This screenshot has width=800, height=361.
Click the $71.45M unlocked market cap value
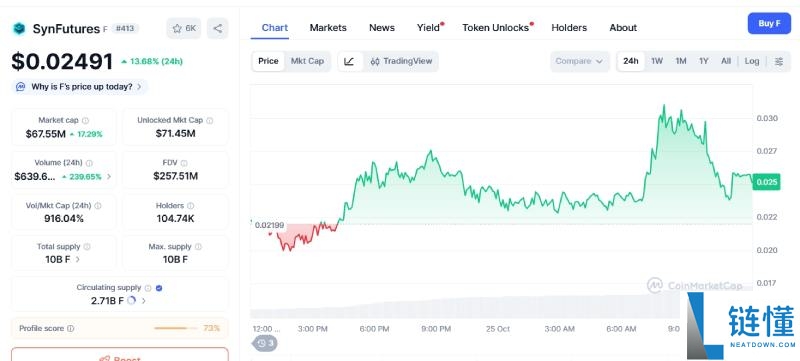tap(176, 134)
